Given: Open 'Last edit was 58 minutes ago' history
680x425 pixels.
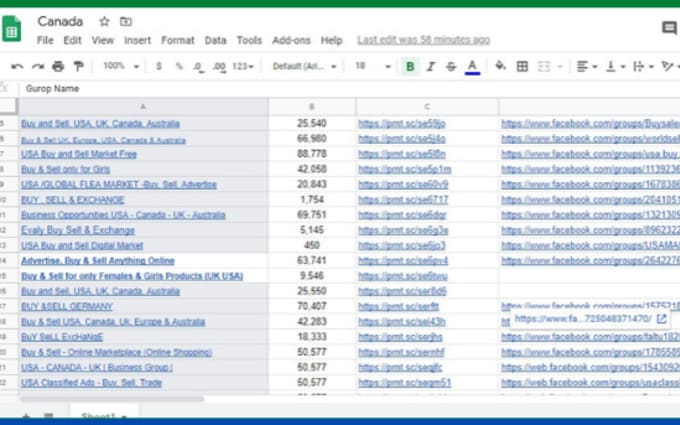Looking at the screenshot, I should pyautogui.click(x=424, y=40).
